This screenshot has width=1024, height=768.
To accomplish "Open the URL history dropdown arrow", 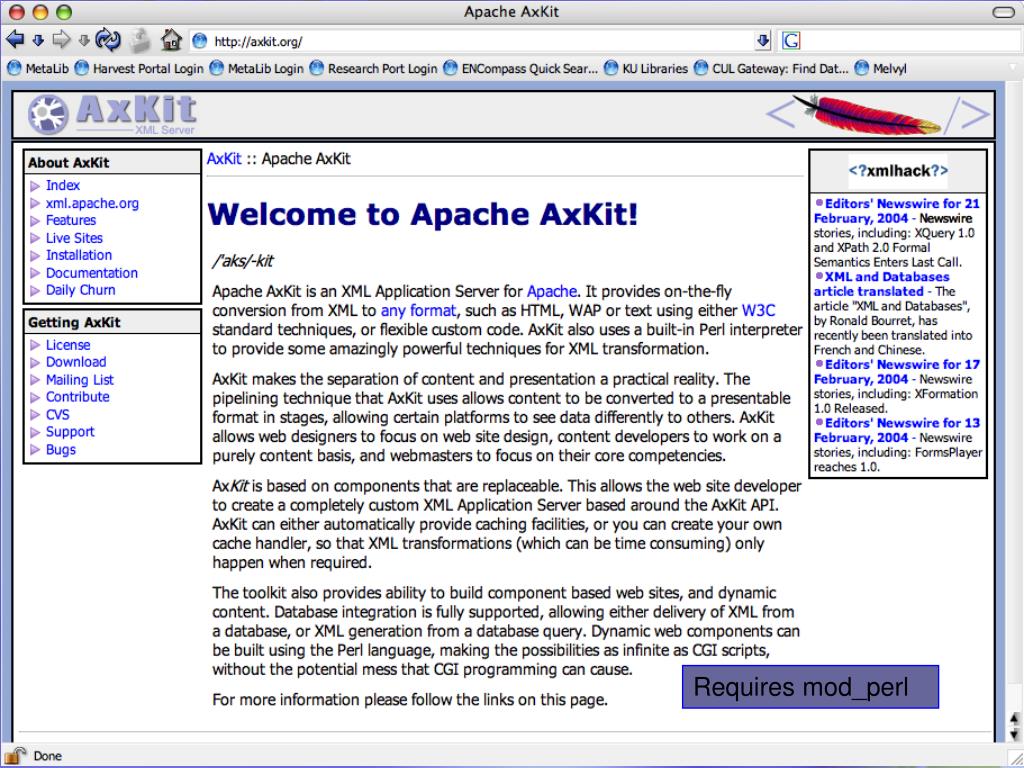I will point(763,41).
